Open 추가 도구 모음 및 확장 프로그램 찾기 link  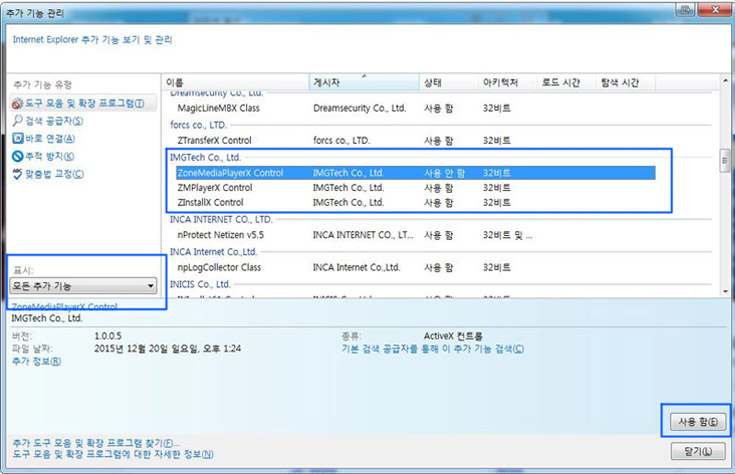[x=96, y=442]
